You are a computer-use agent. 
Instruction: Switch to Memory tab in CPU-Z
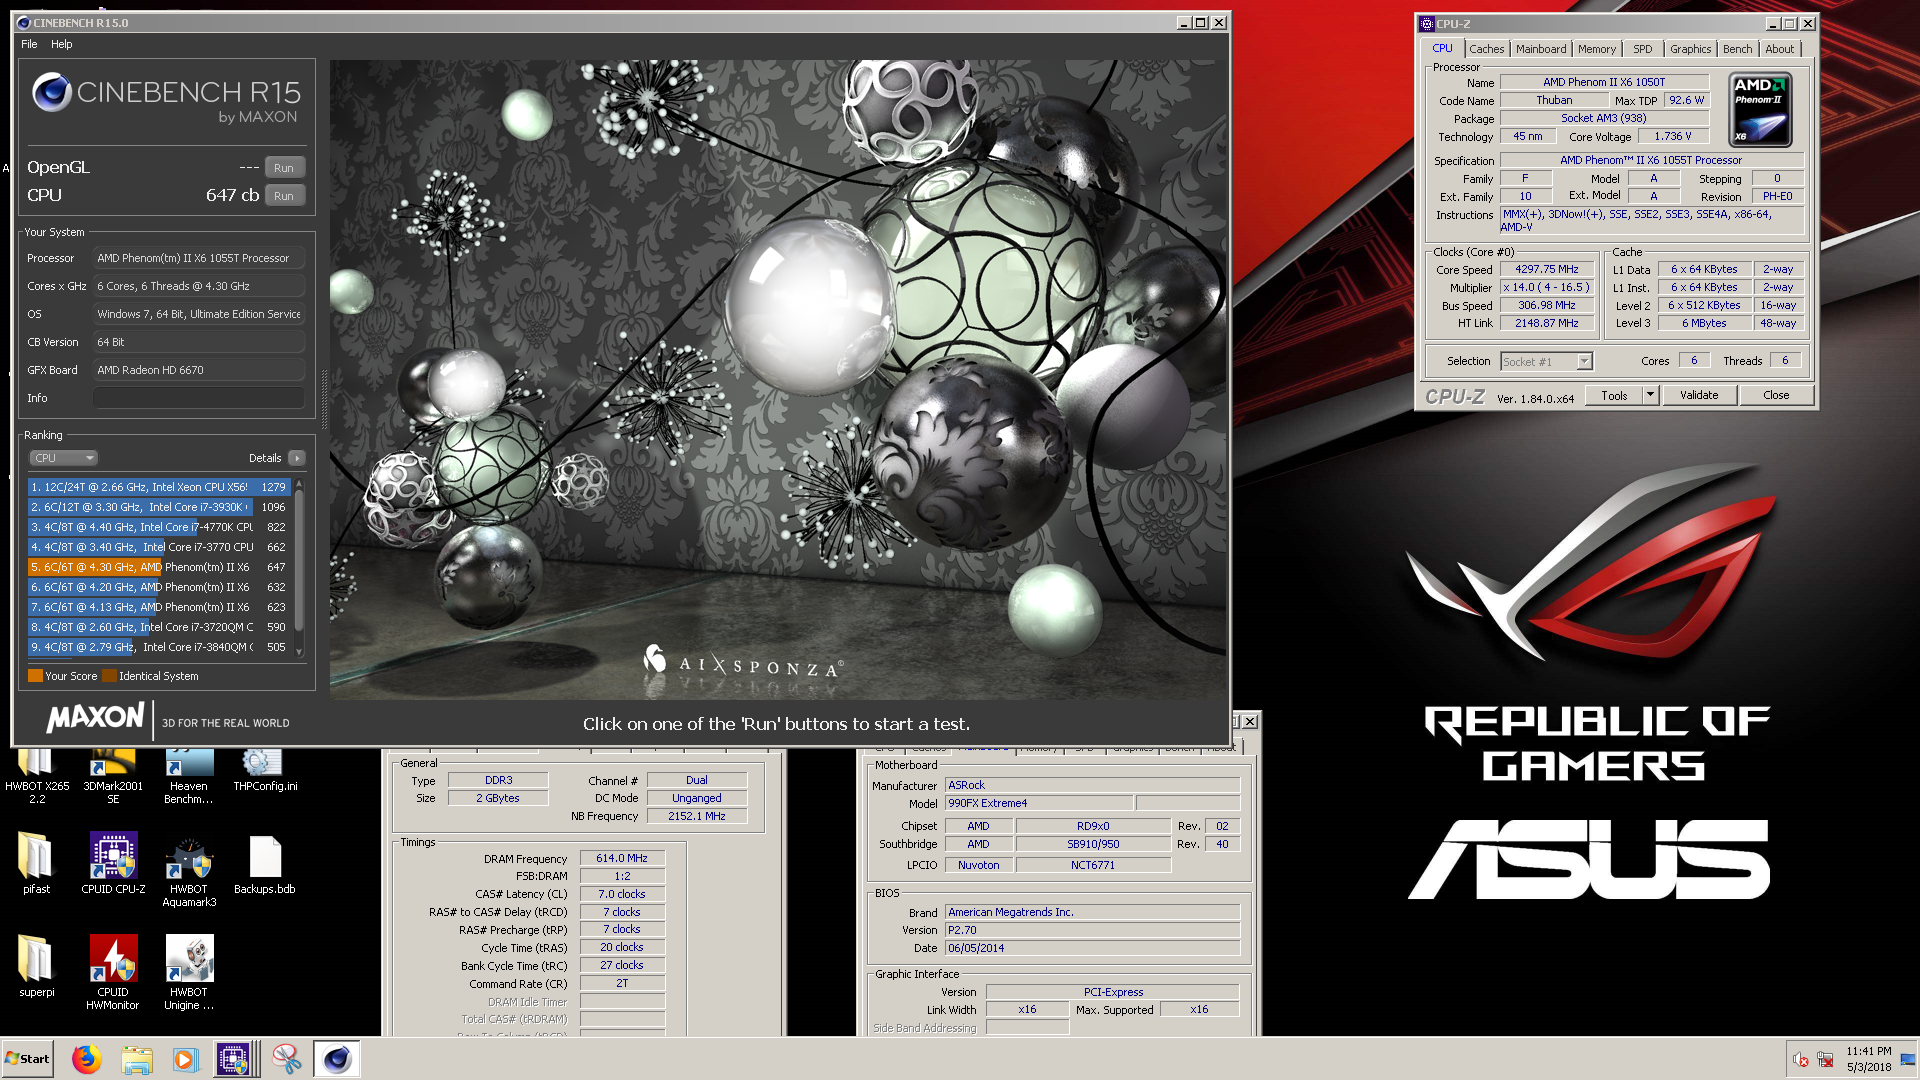tap(1597, 49)
